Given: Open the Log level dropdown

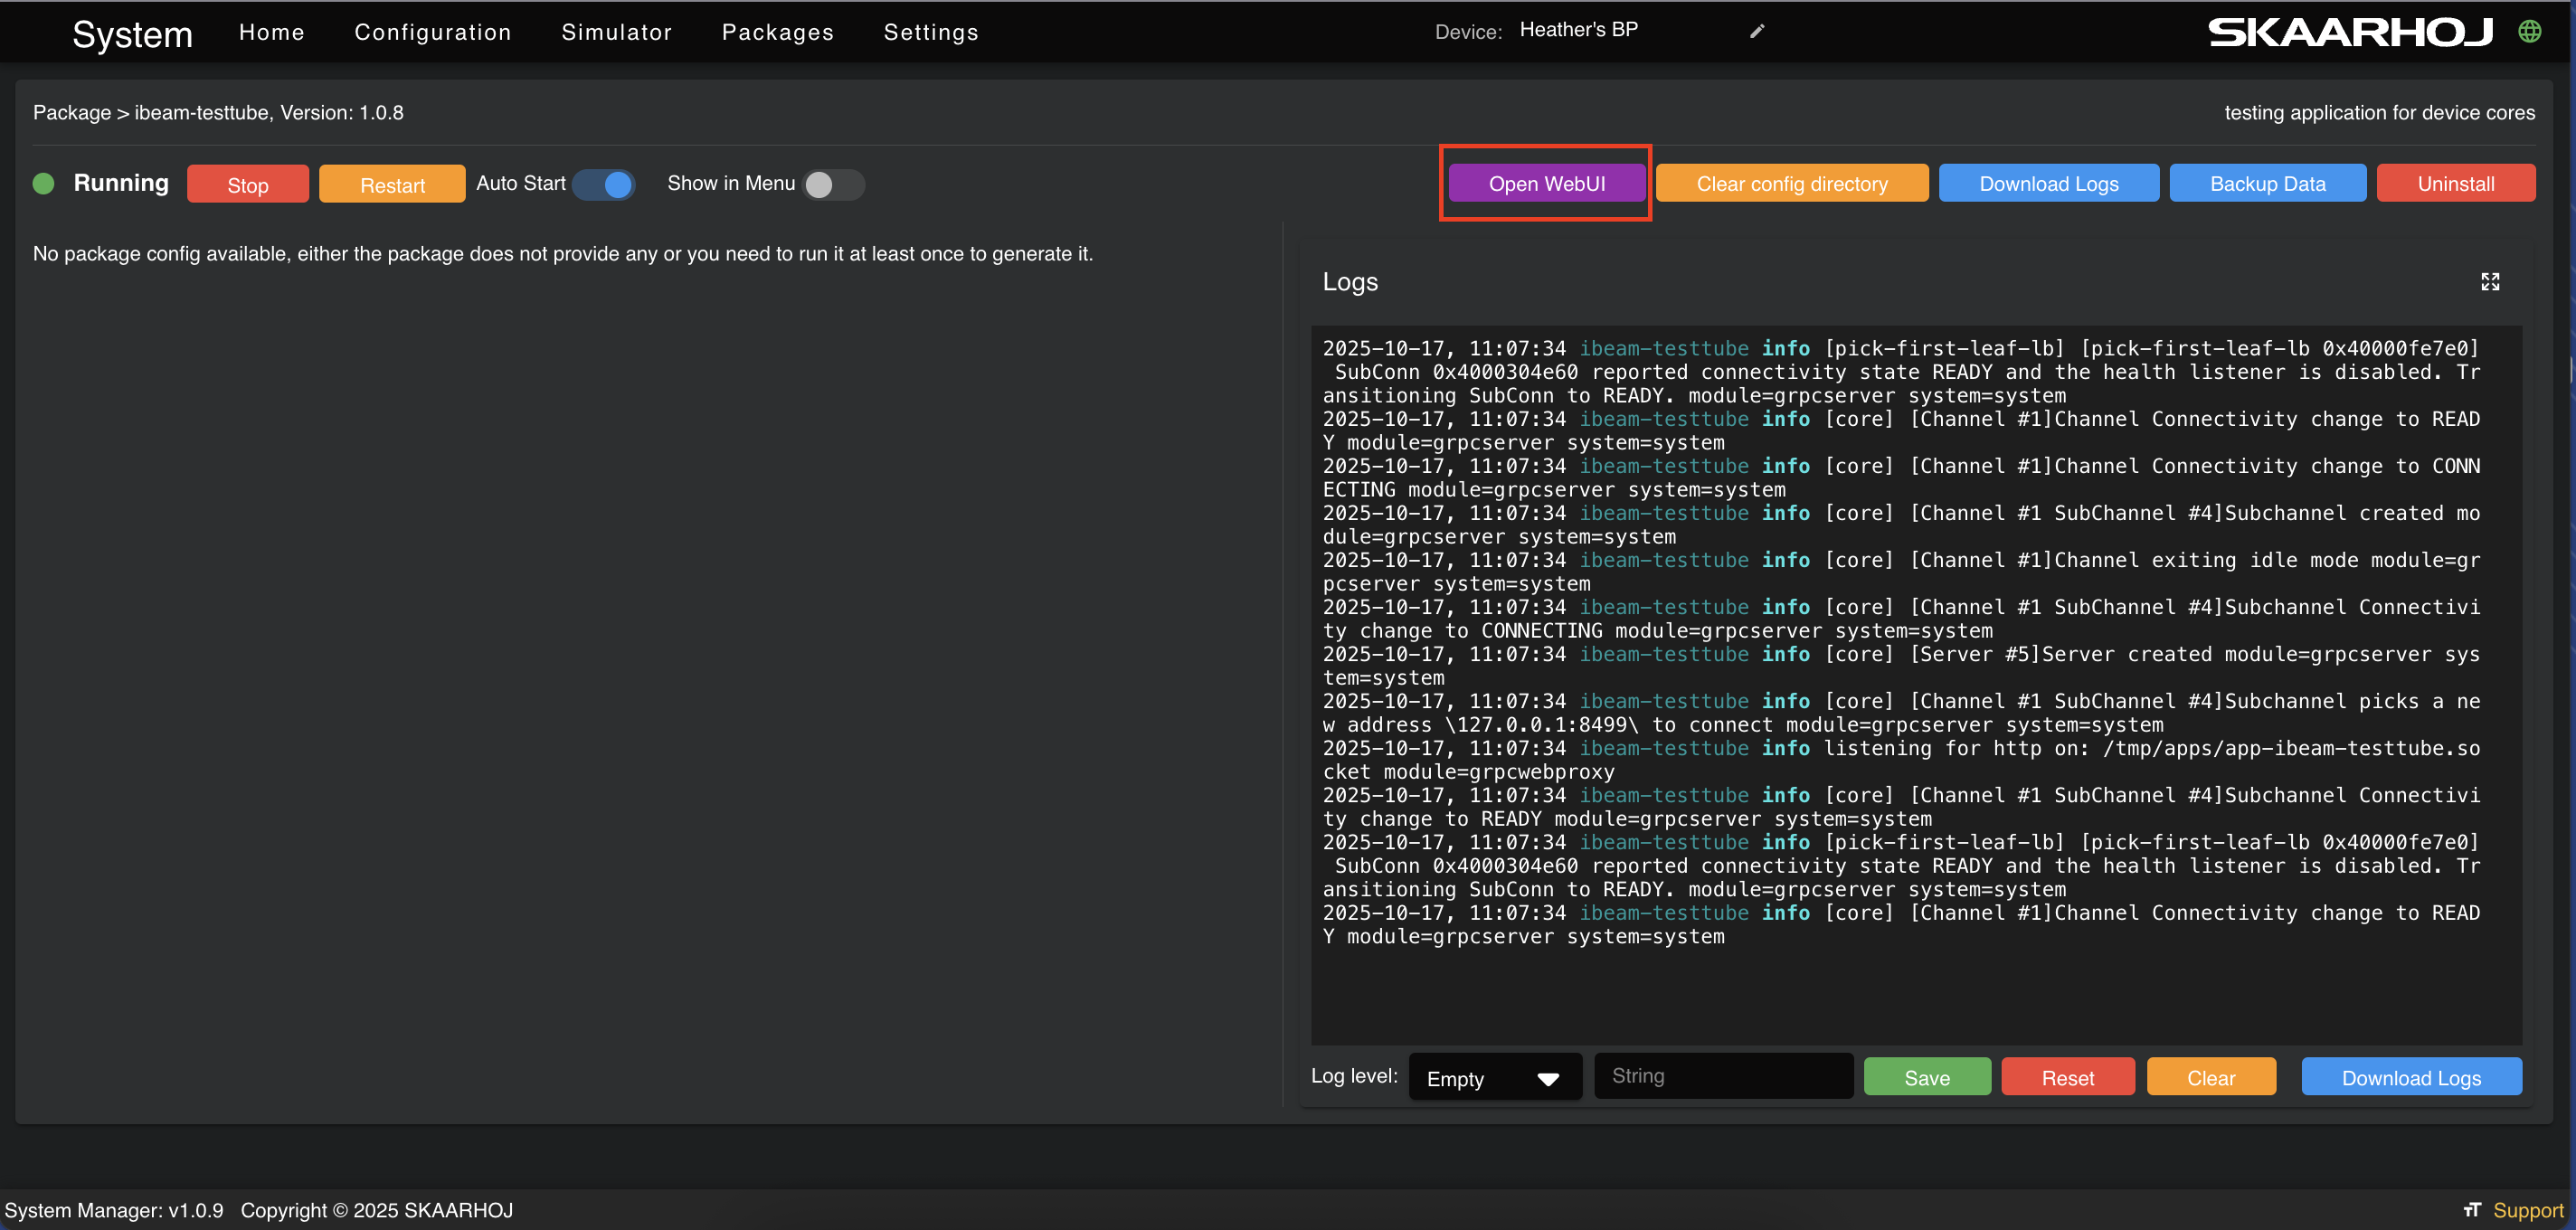Looking at the screenshot, I should pyautogui.click(x=1494, y=1078).
